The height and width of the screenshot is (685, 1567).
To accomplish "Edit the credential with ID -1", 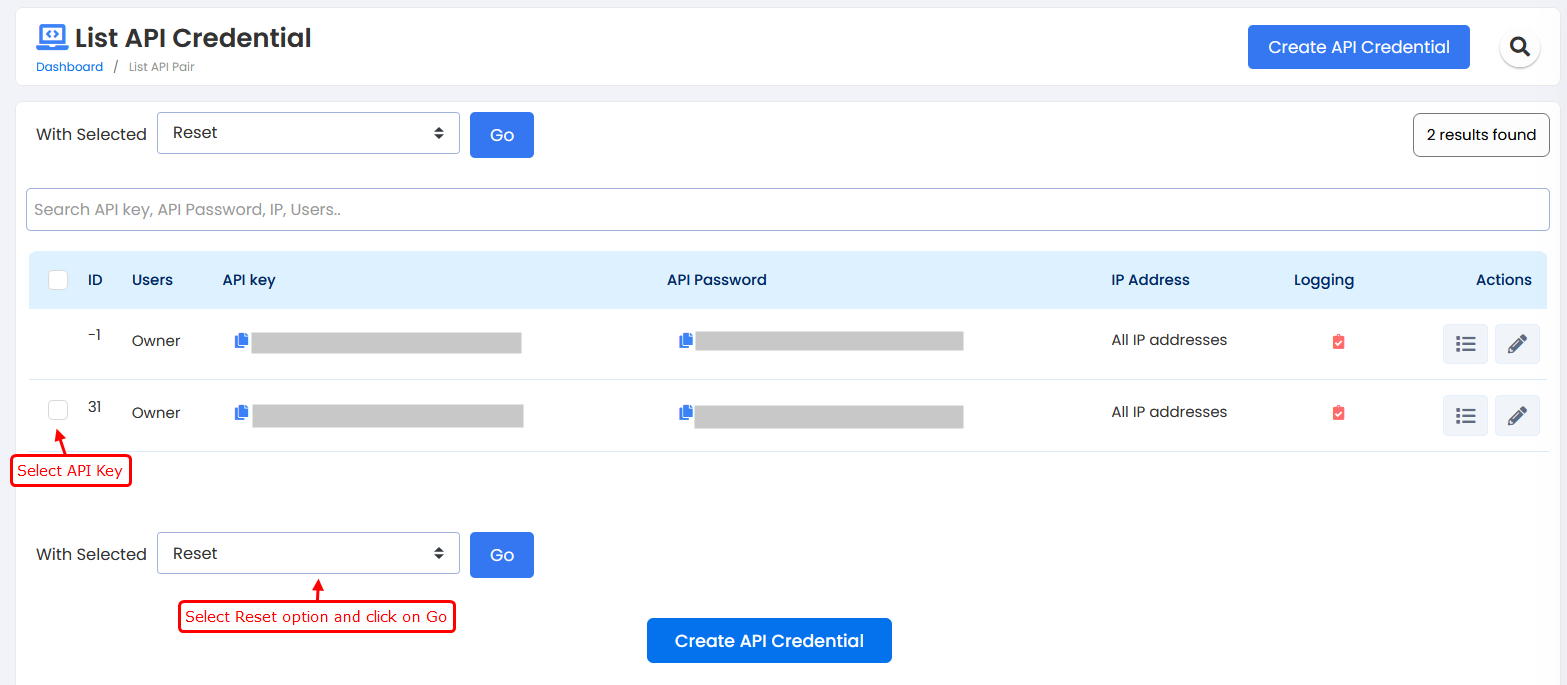I will click(x=1516, y=344).
